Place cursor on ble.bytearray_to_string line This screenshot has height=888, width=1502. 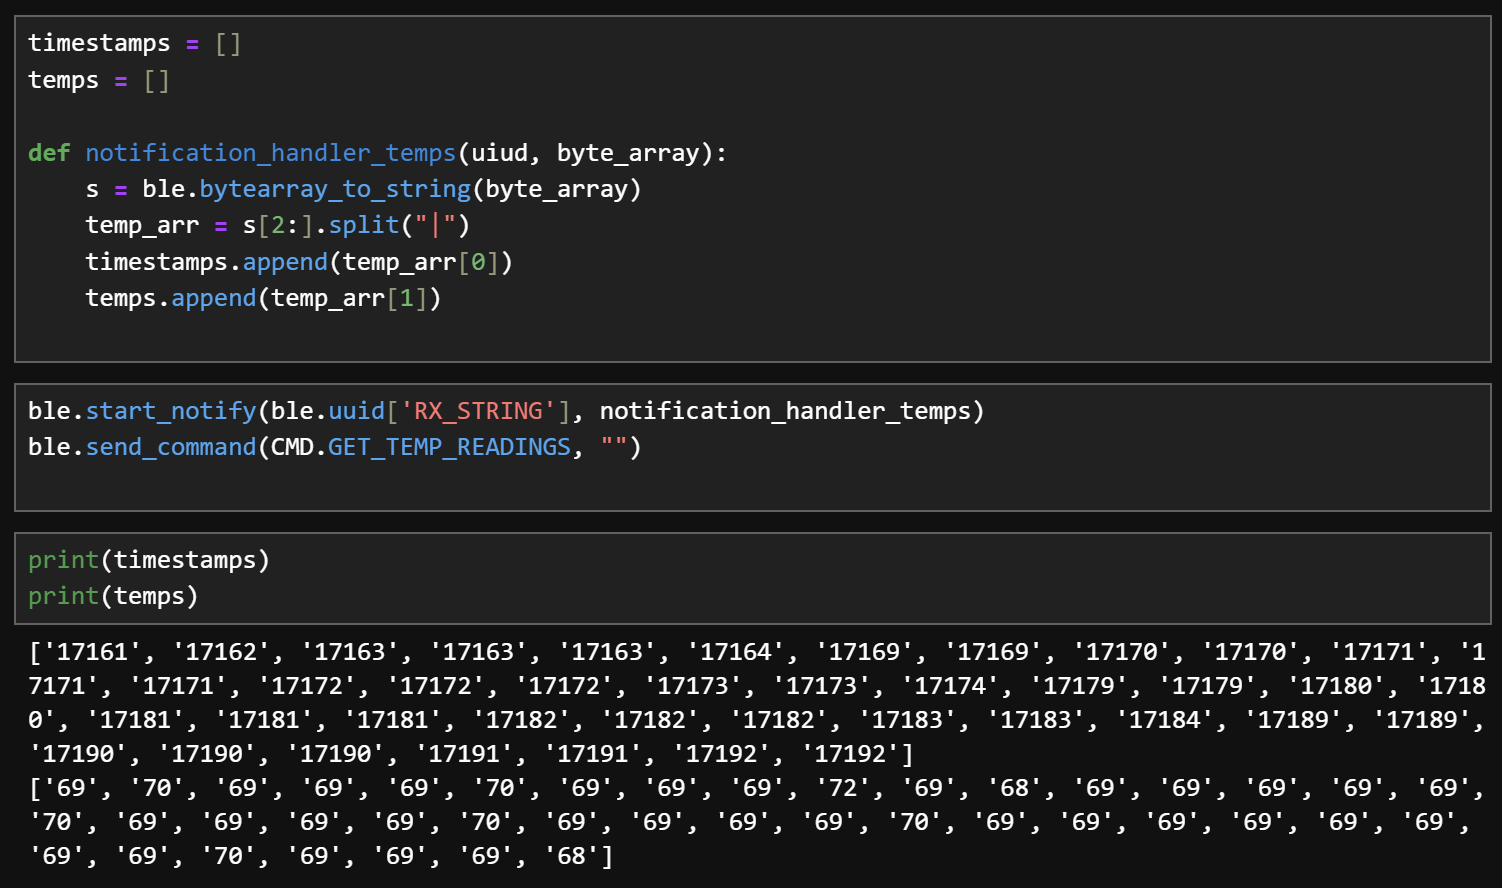[363, 189]
